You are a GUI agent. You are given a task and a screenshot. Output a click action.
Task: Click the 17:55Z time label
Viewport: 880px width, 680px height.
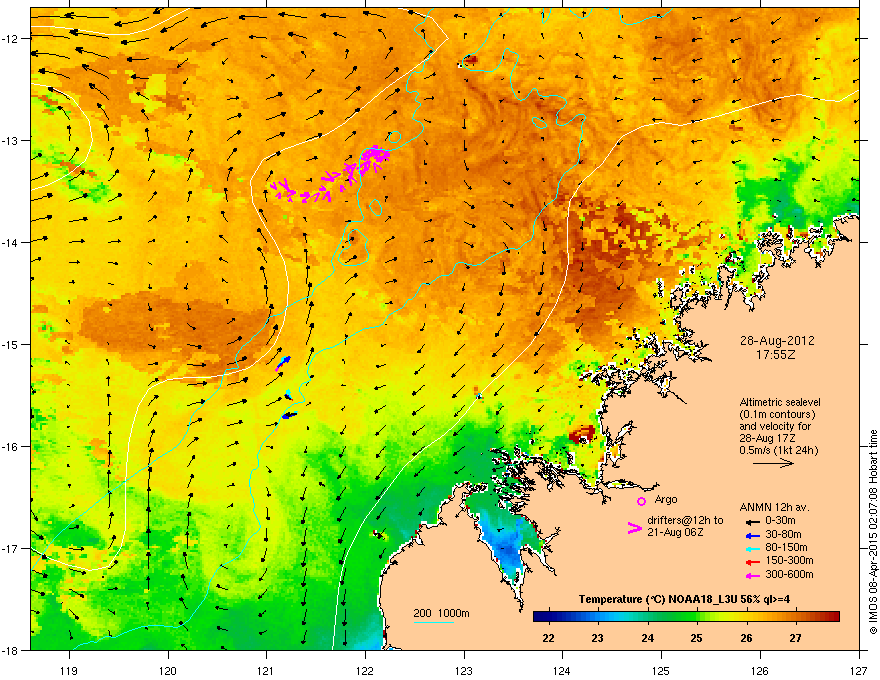[x=776, y=355]
